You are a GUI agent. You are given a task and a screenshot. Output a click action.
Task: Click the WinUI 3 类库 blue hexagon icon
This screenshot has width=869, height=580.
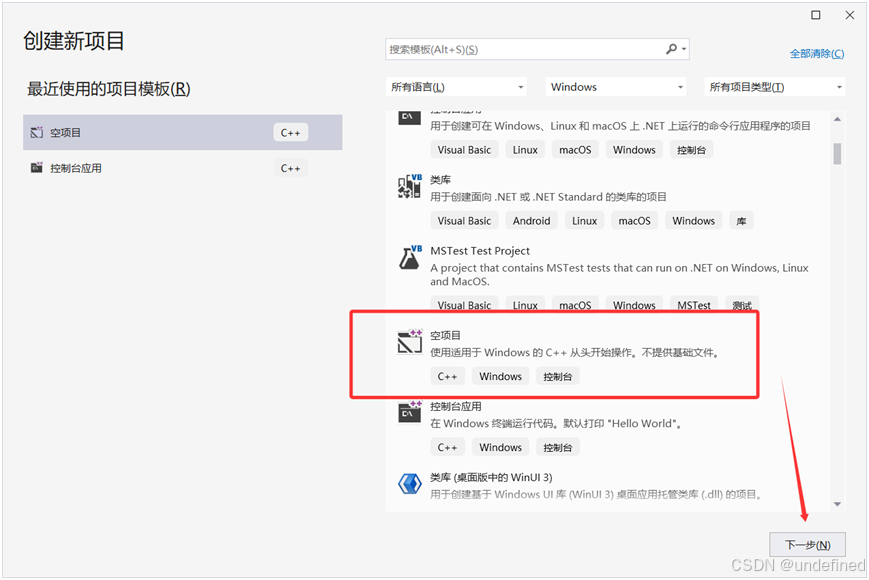[408, 483]
